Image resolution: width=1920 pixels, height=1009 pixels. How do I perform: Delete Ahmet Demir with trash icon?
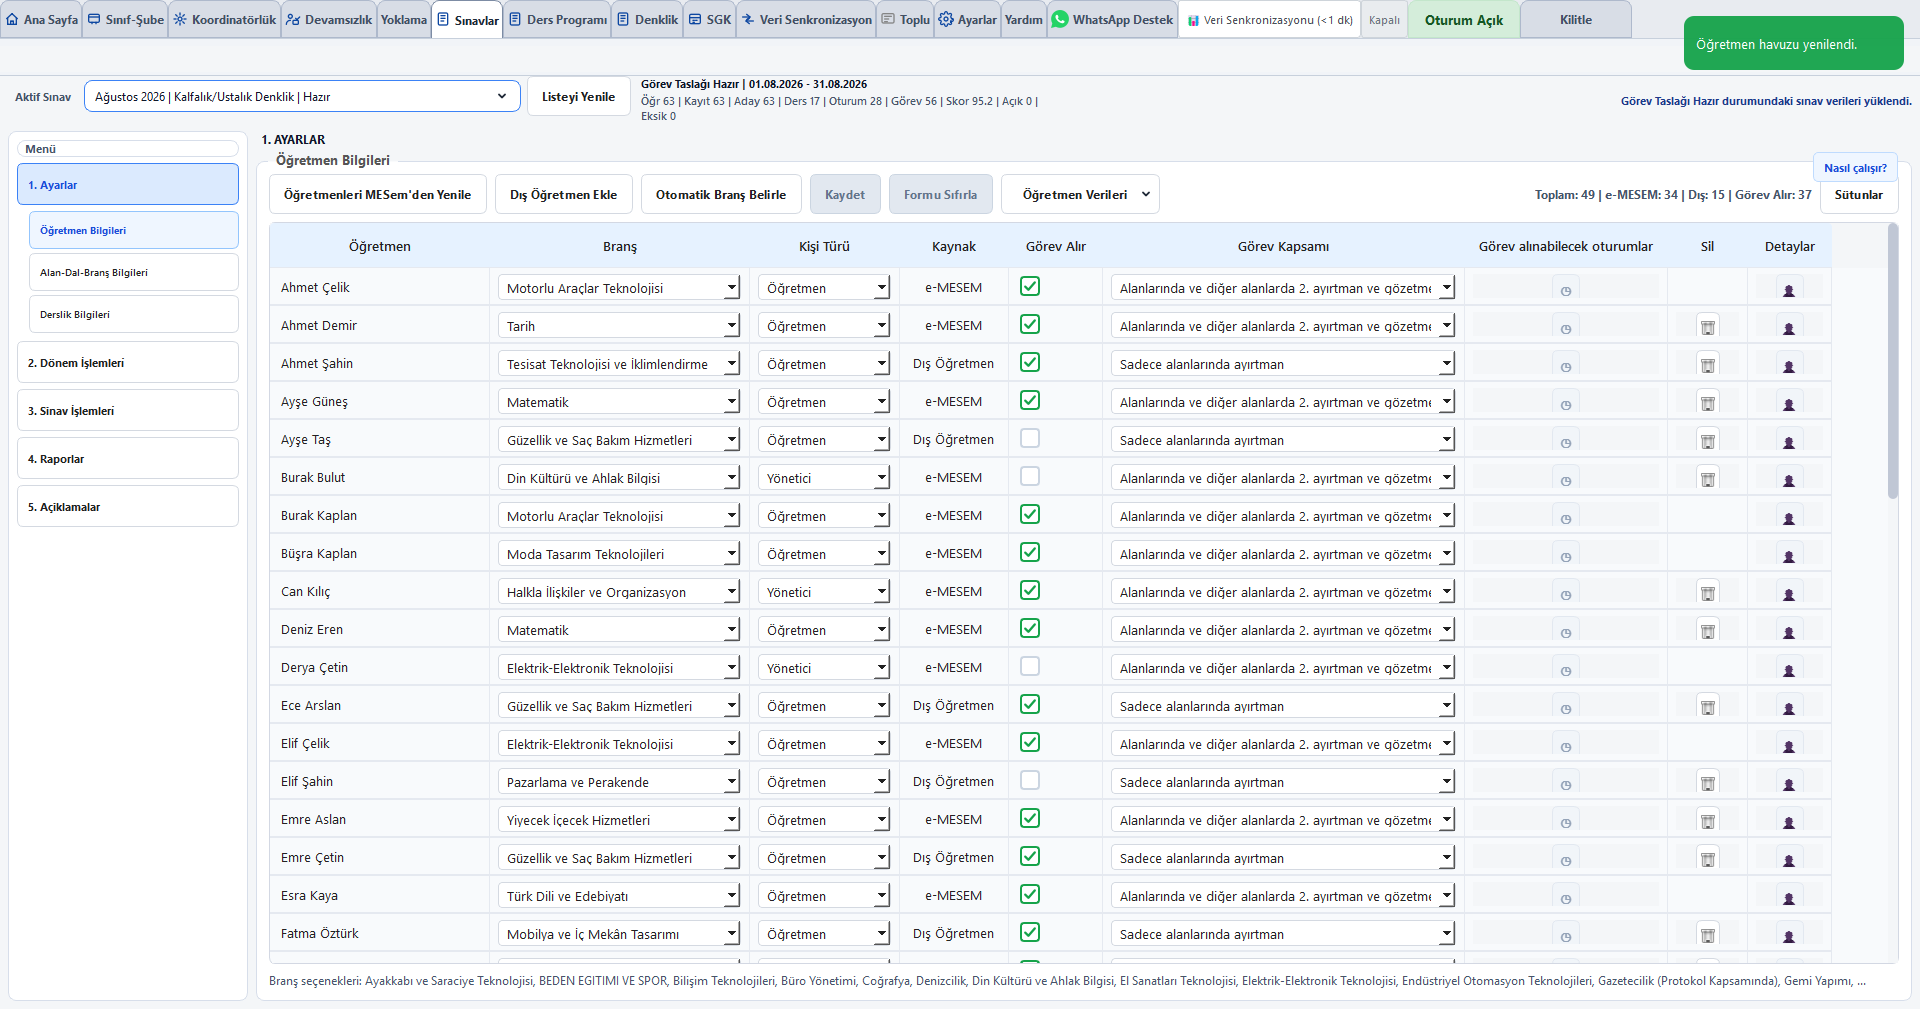(x=1708, y=326)
